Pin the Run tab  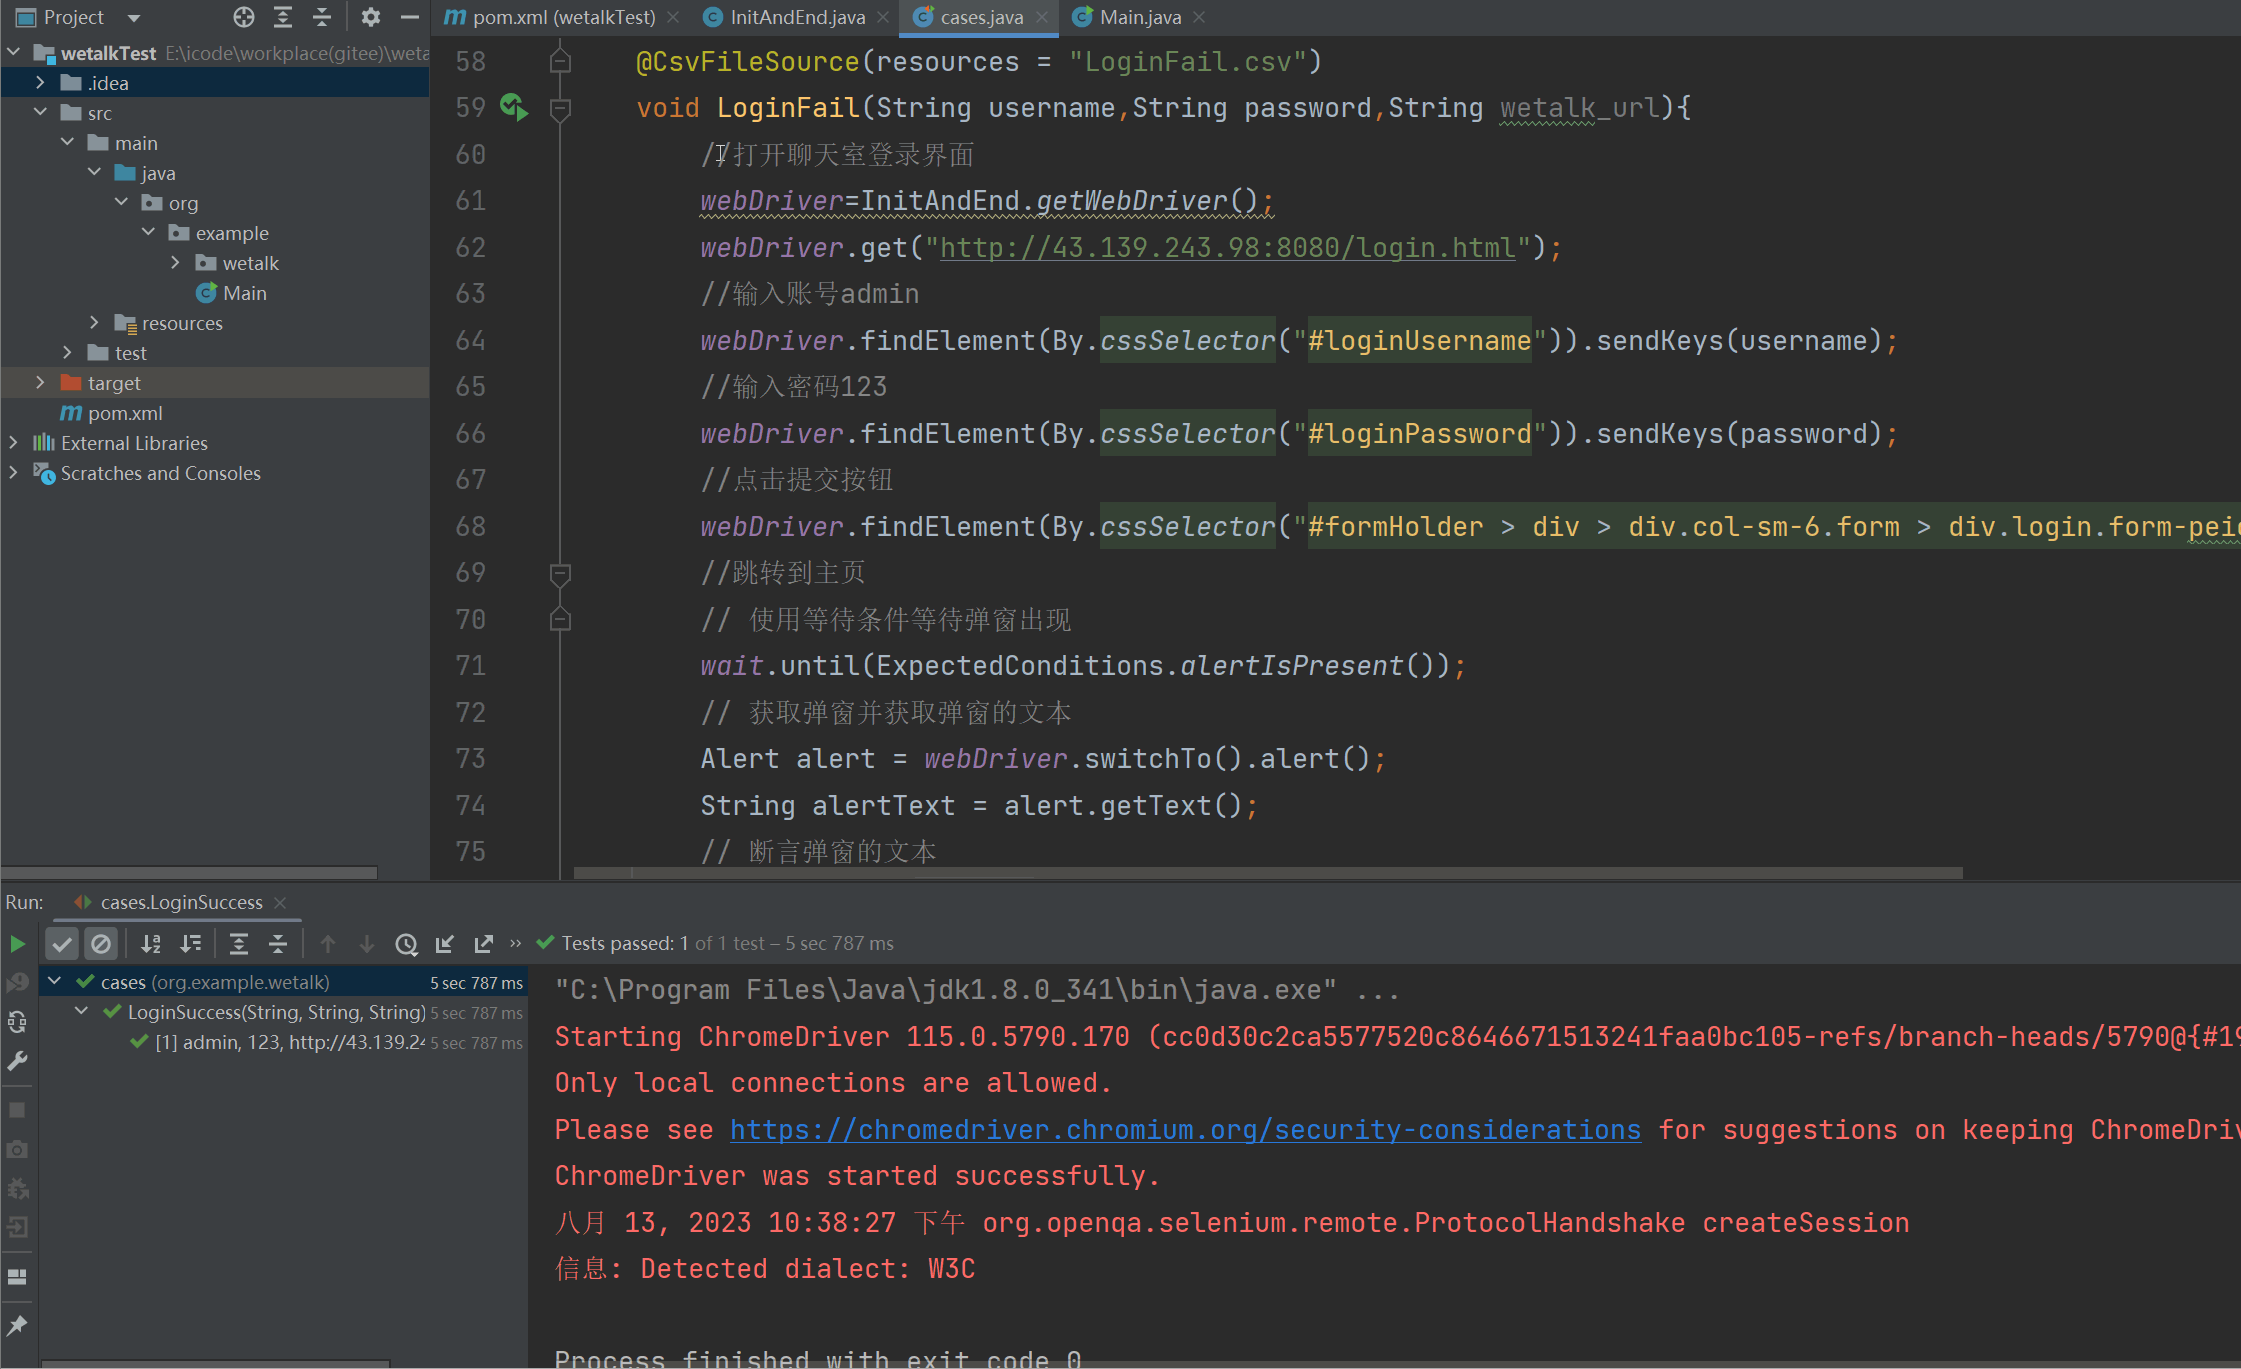click(17, 1325)
